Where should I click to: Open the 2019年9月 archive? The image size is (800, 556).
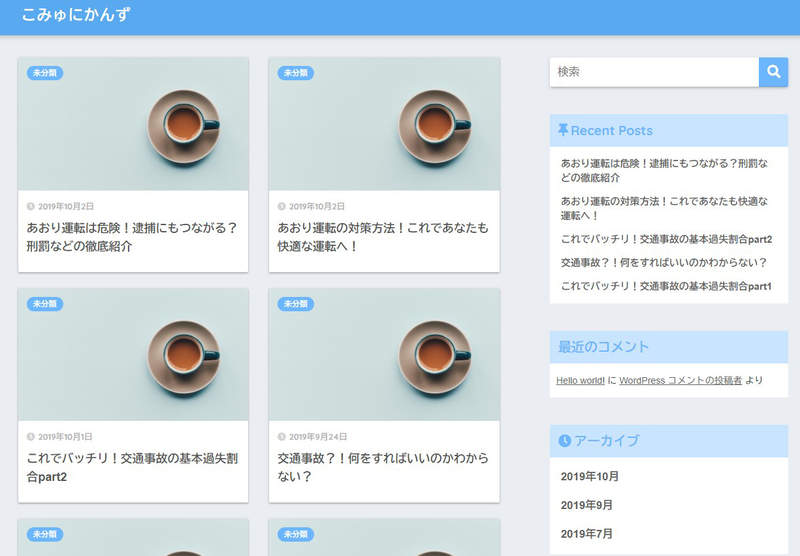pyautogui.click(x=587, y=505)
